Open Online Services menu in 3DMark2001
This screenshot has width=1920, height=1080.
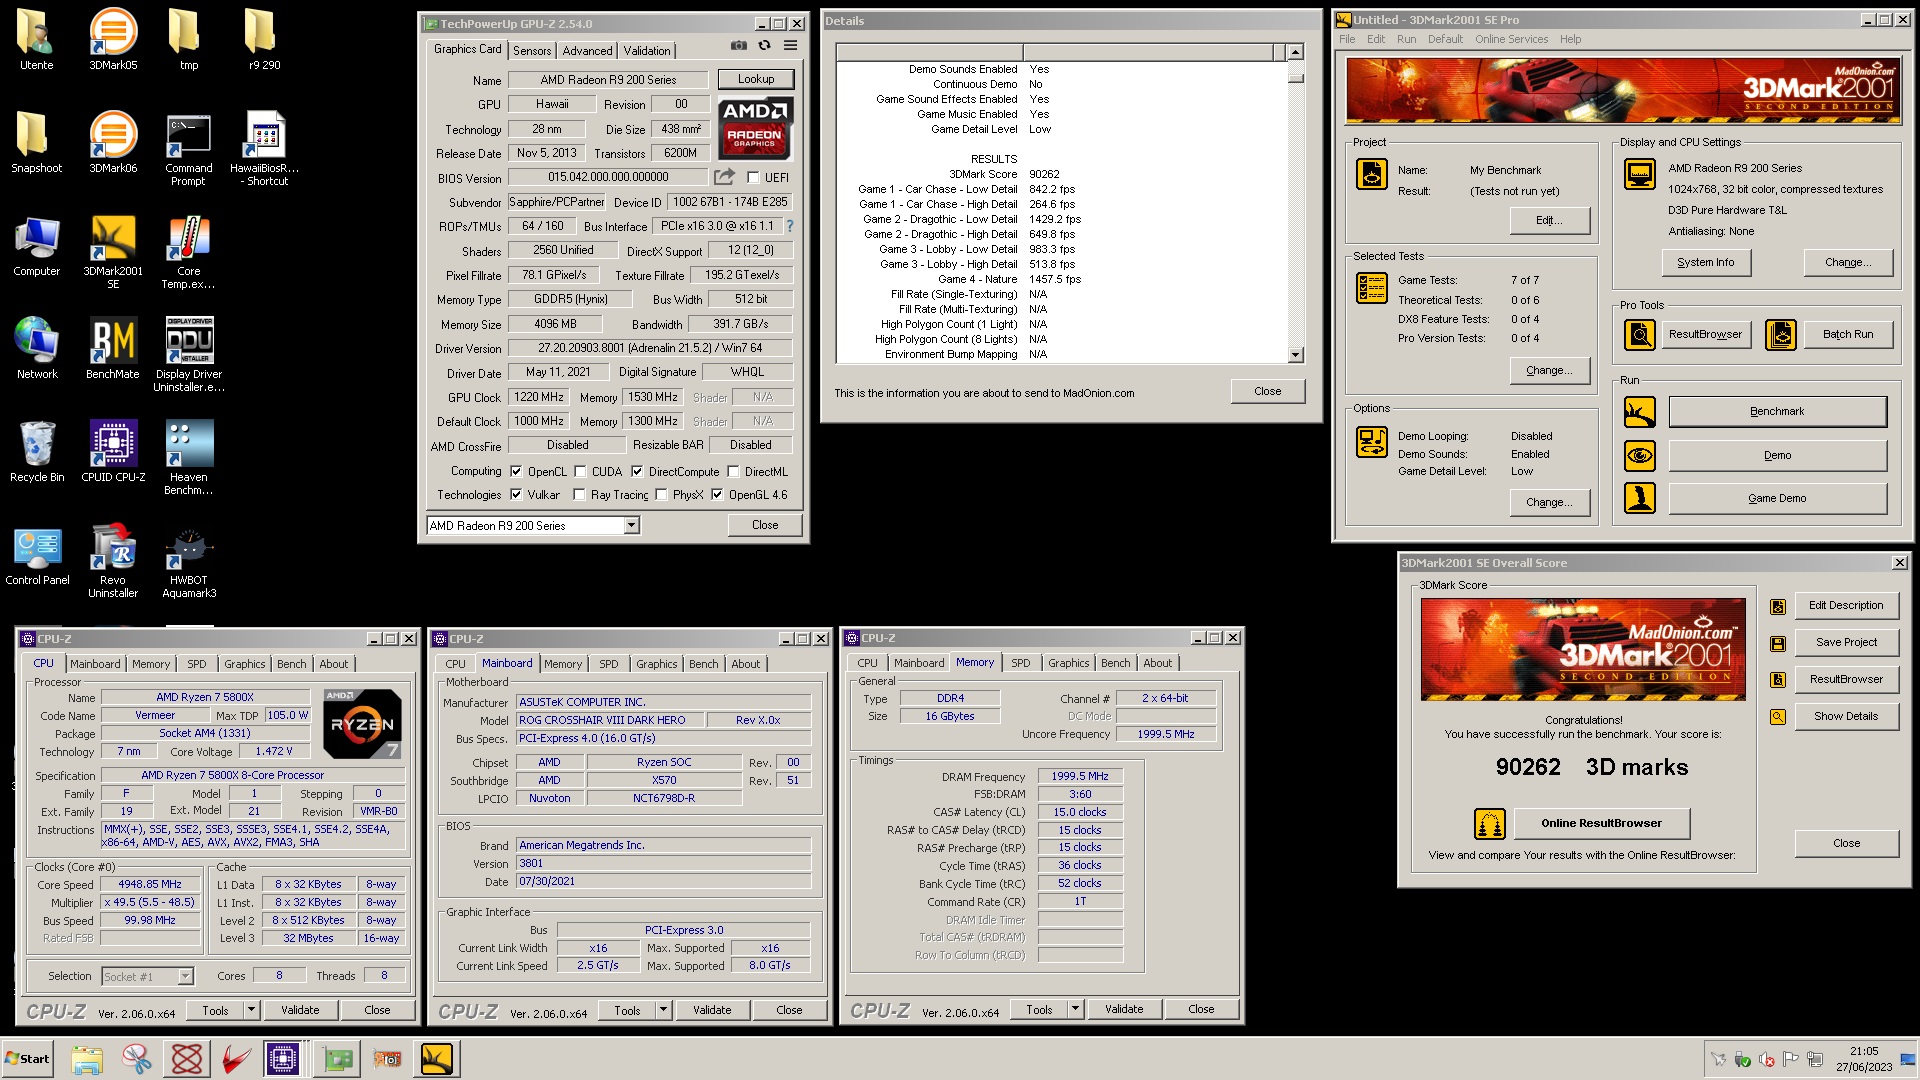(x=1511, y=39)
